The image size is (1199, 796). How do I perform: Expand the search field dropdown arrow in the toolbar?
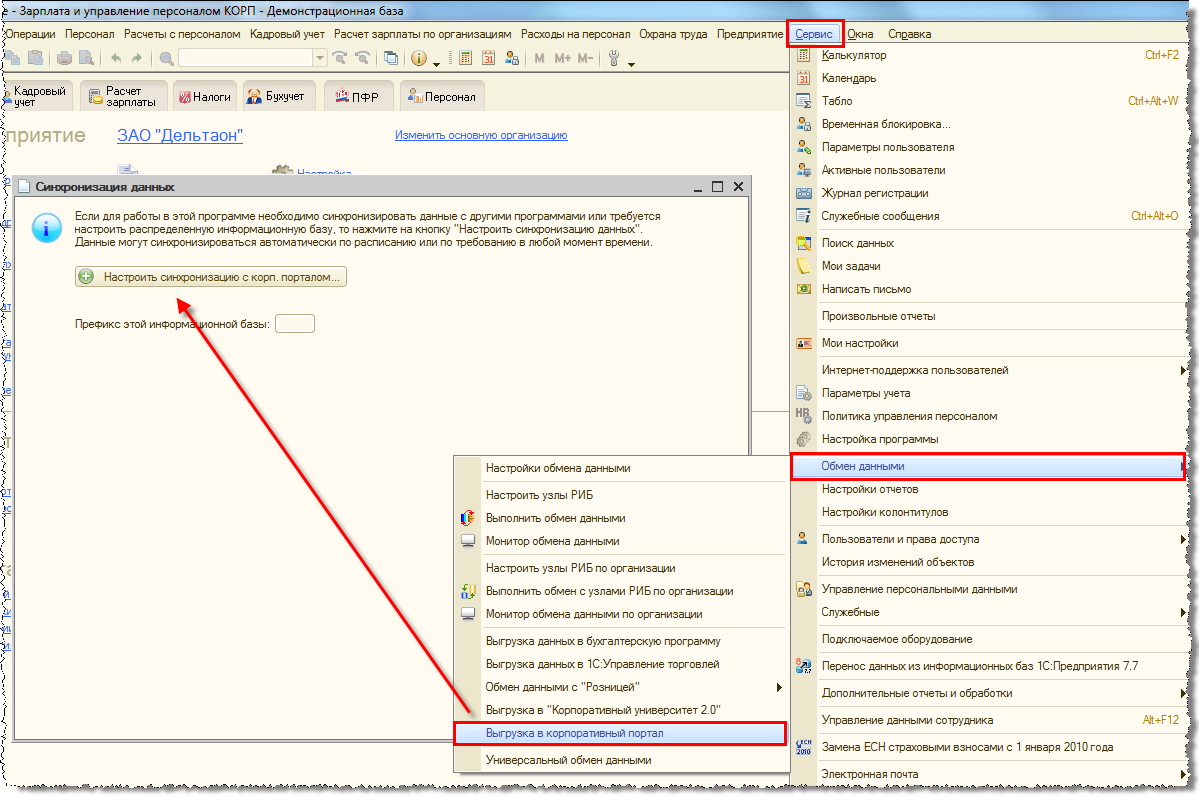pyautogui.click(x=320, y=58)
